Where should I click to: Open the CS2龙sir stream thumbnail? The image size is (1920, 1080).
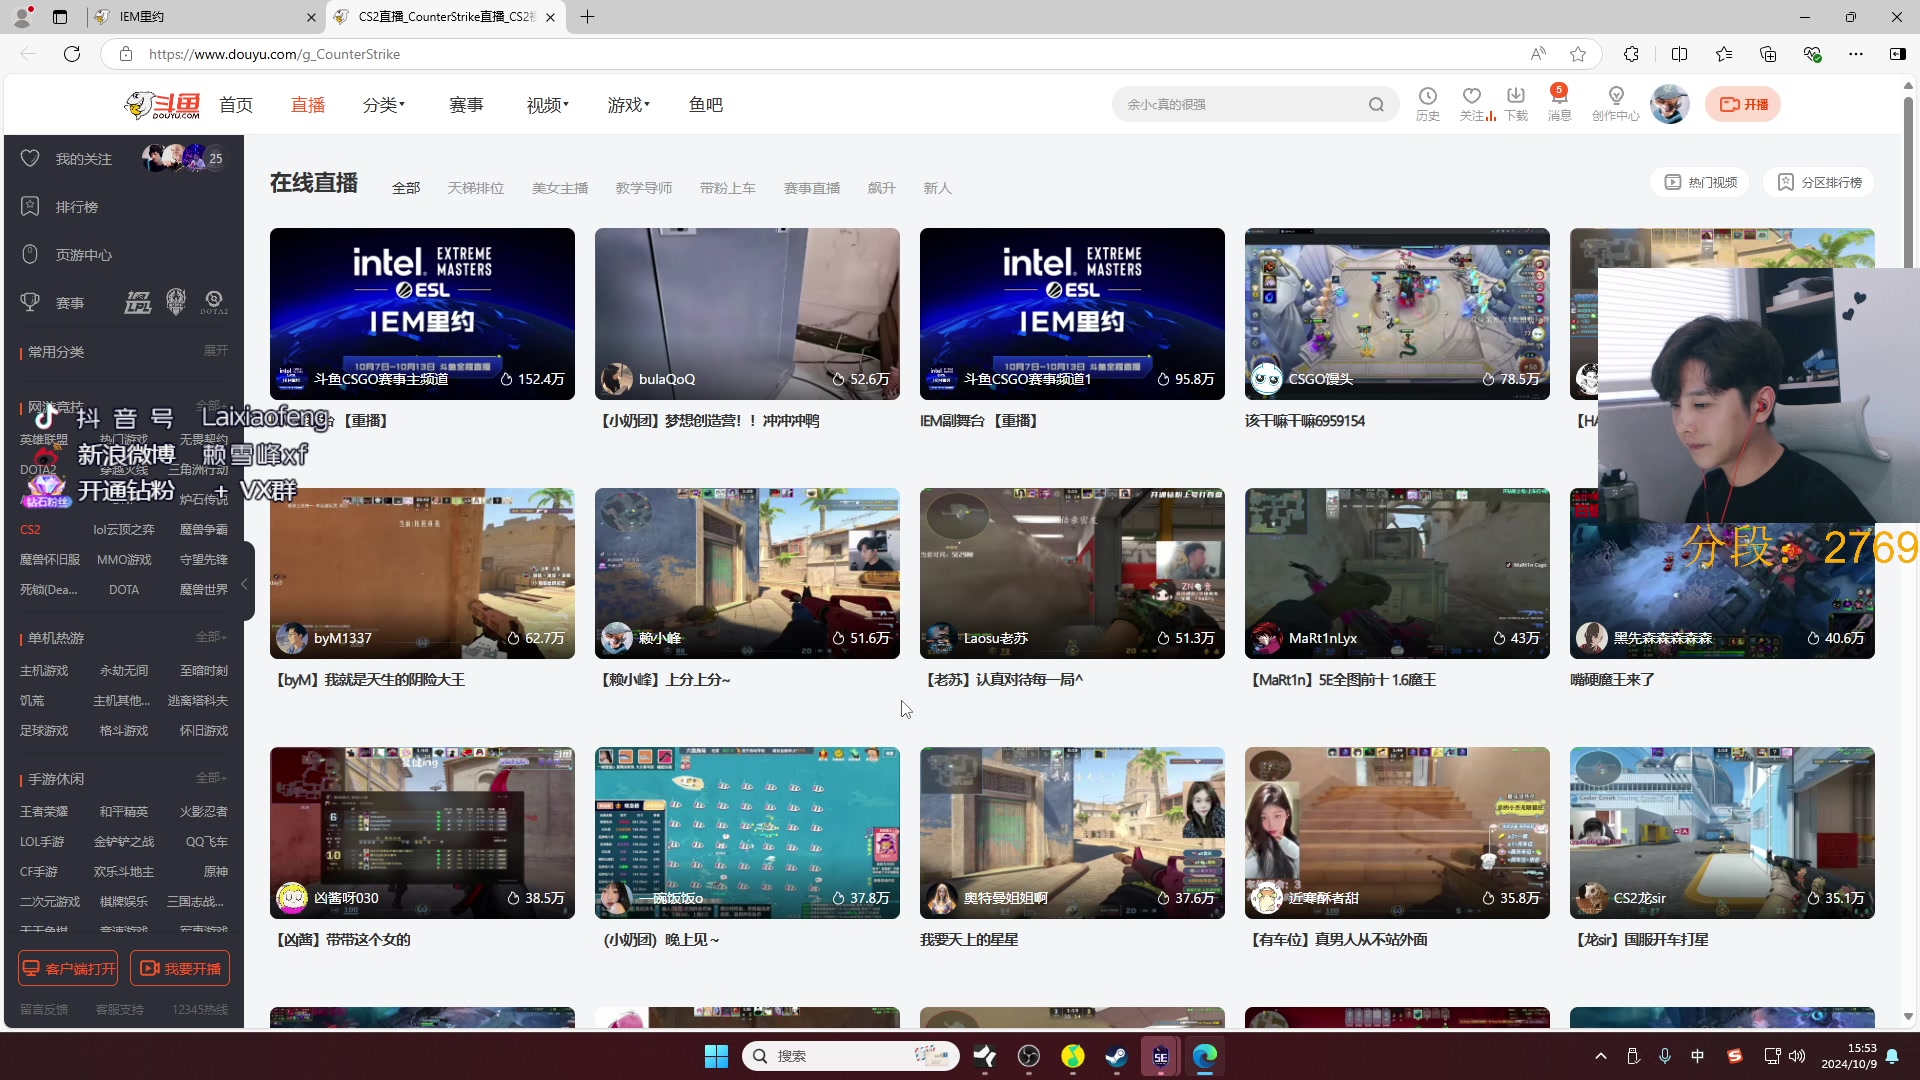click(x=1722, y=833)
